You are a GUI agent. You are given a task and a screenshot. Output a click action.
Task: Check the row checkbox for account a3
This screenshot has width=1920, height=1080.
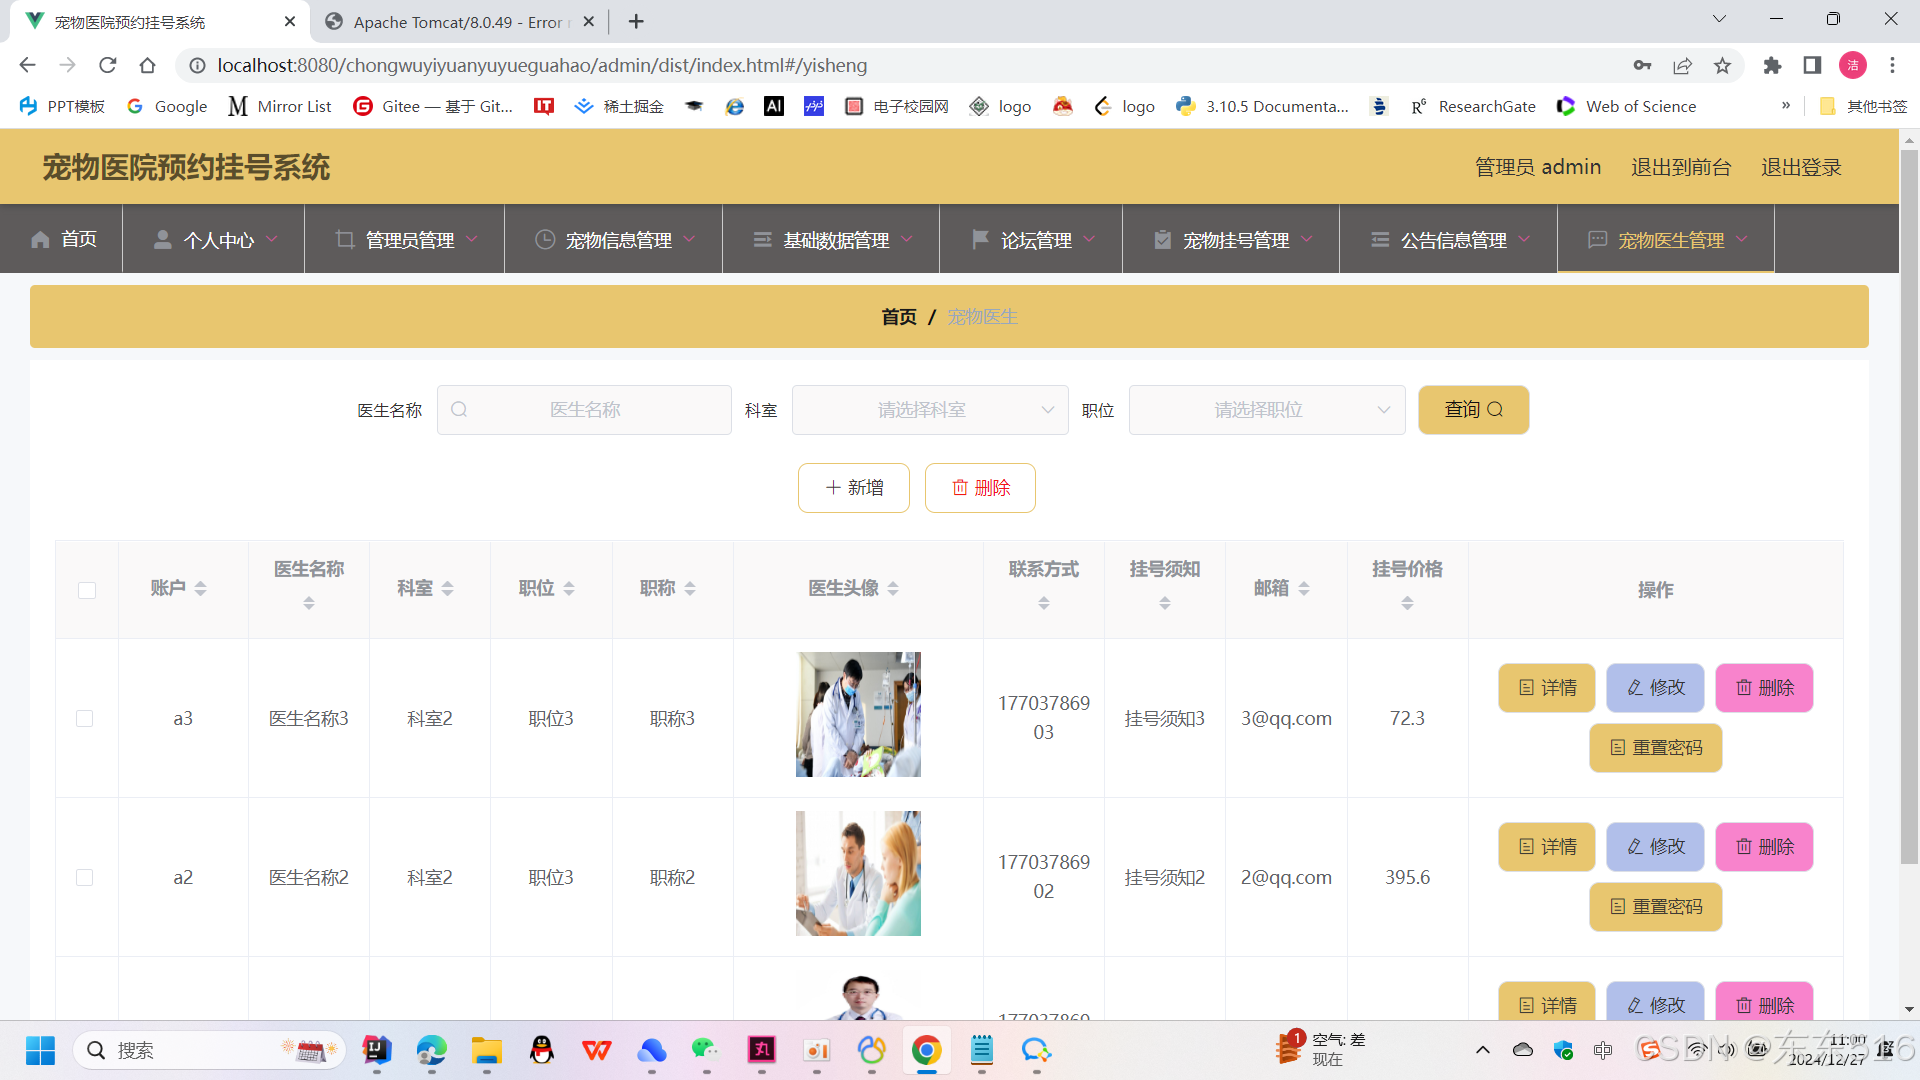coord(85,719)
